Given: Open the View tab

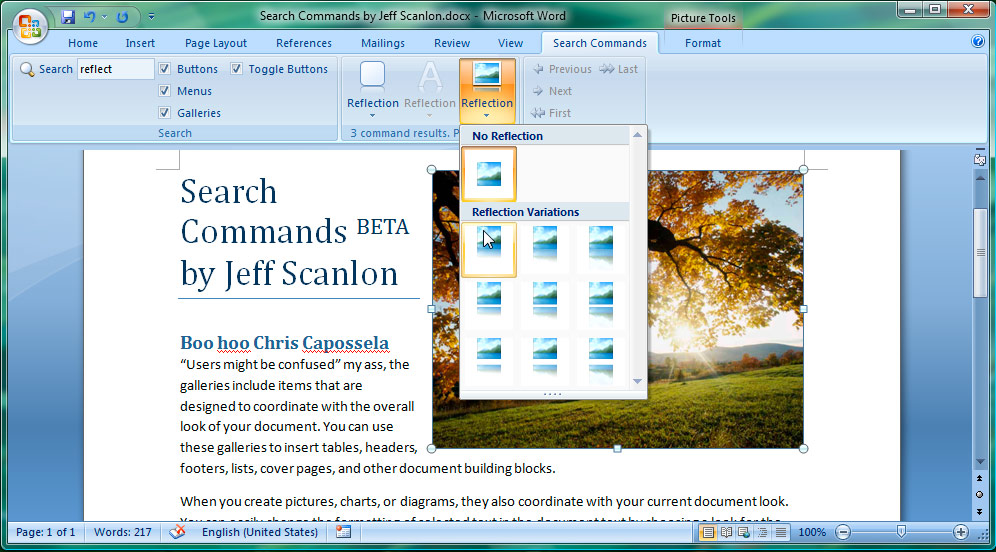Looking at the screenshot, I should 510,43.
